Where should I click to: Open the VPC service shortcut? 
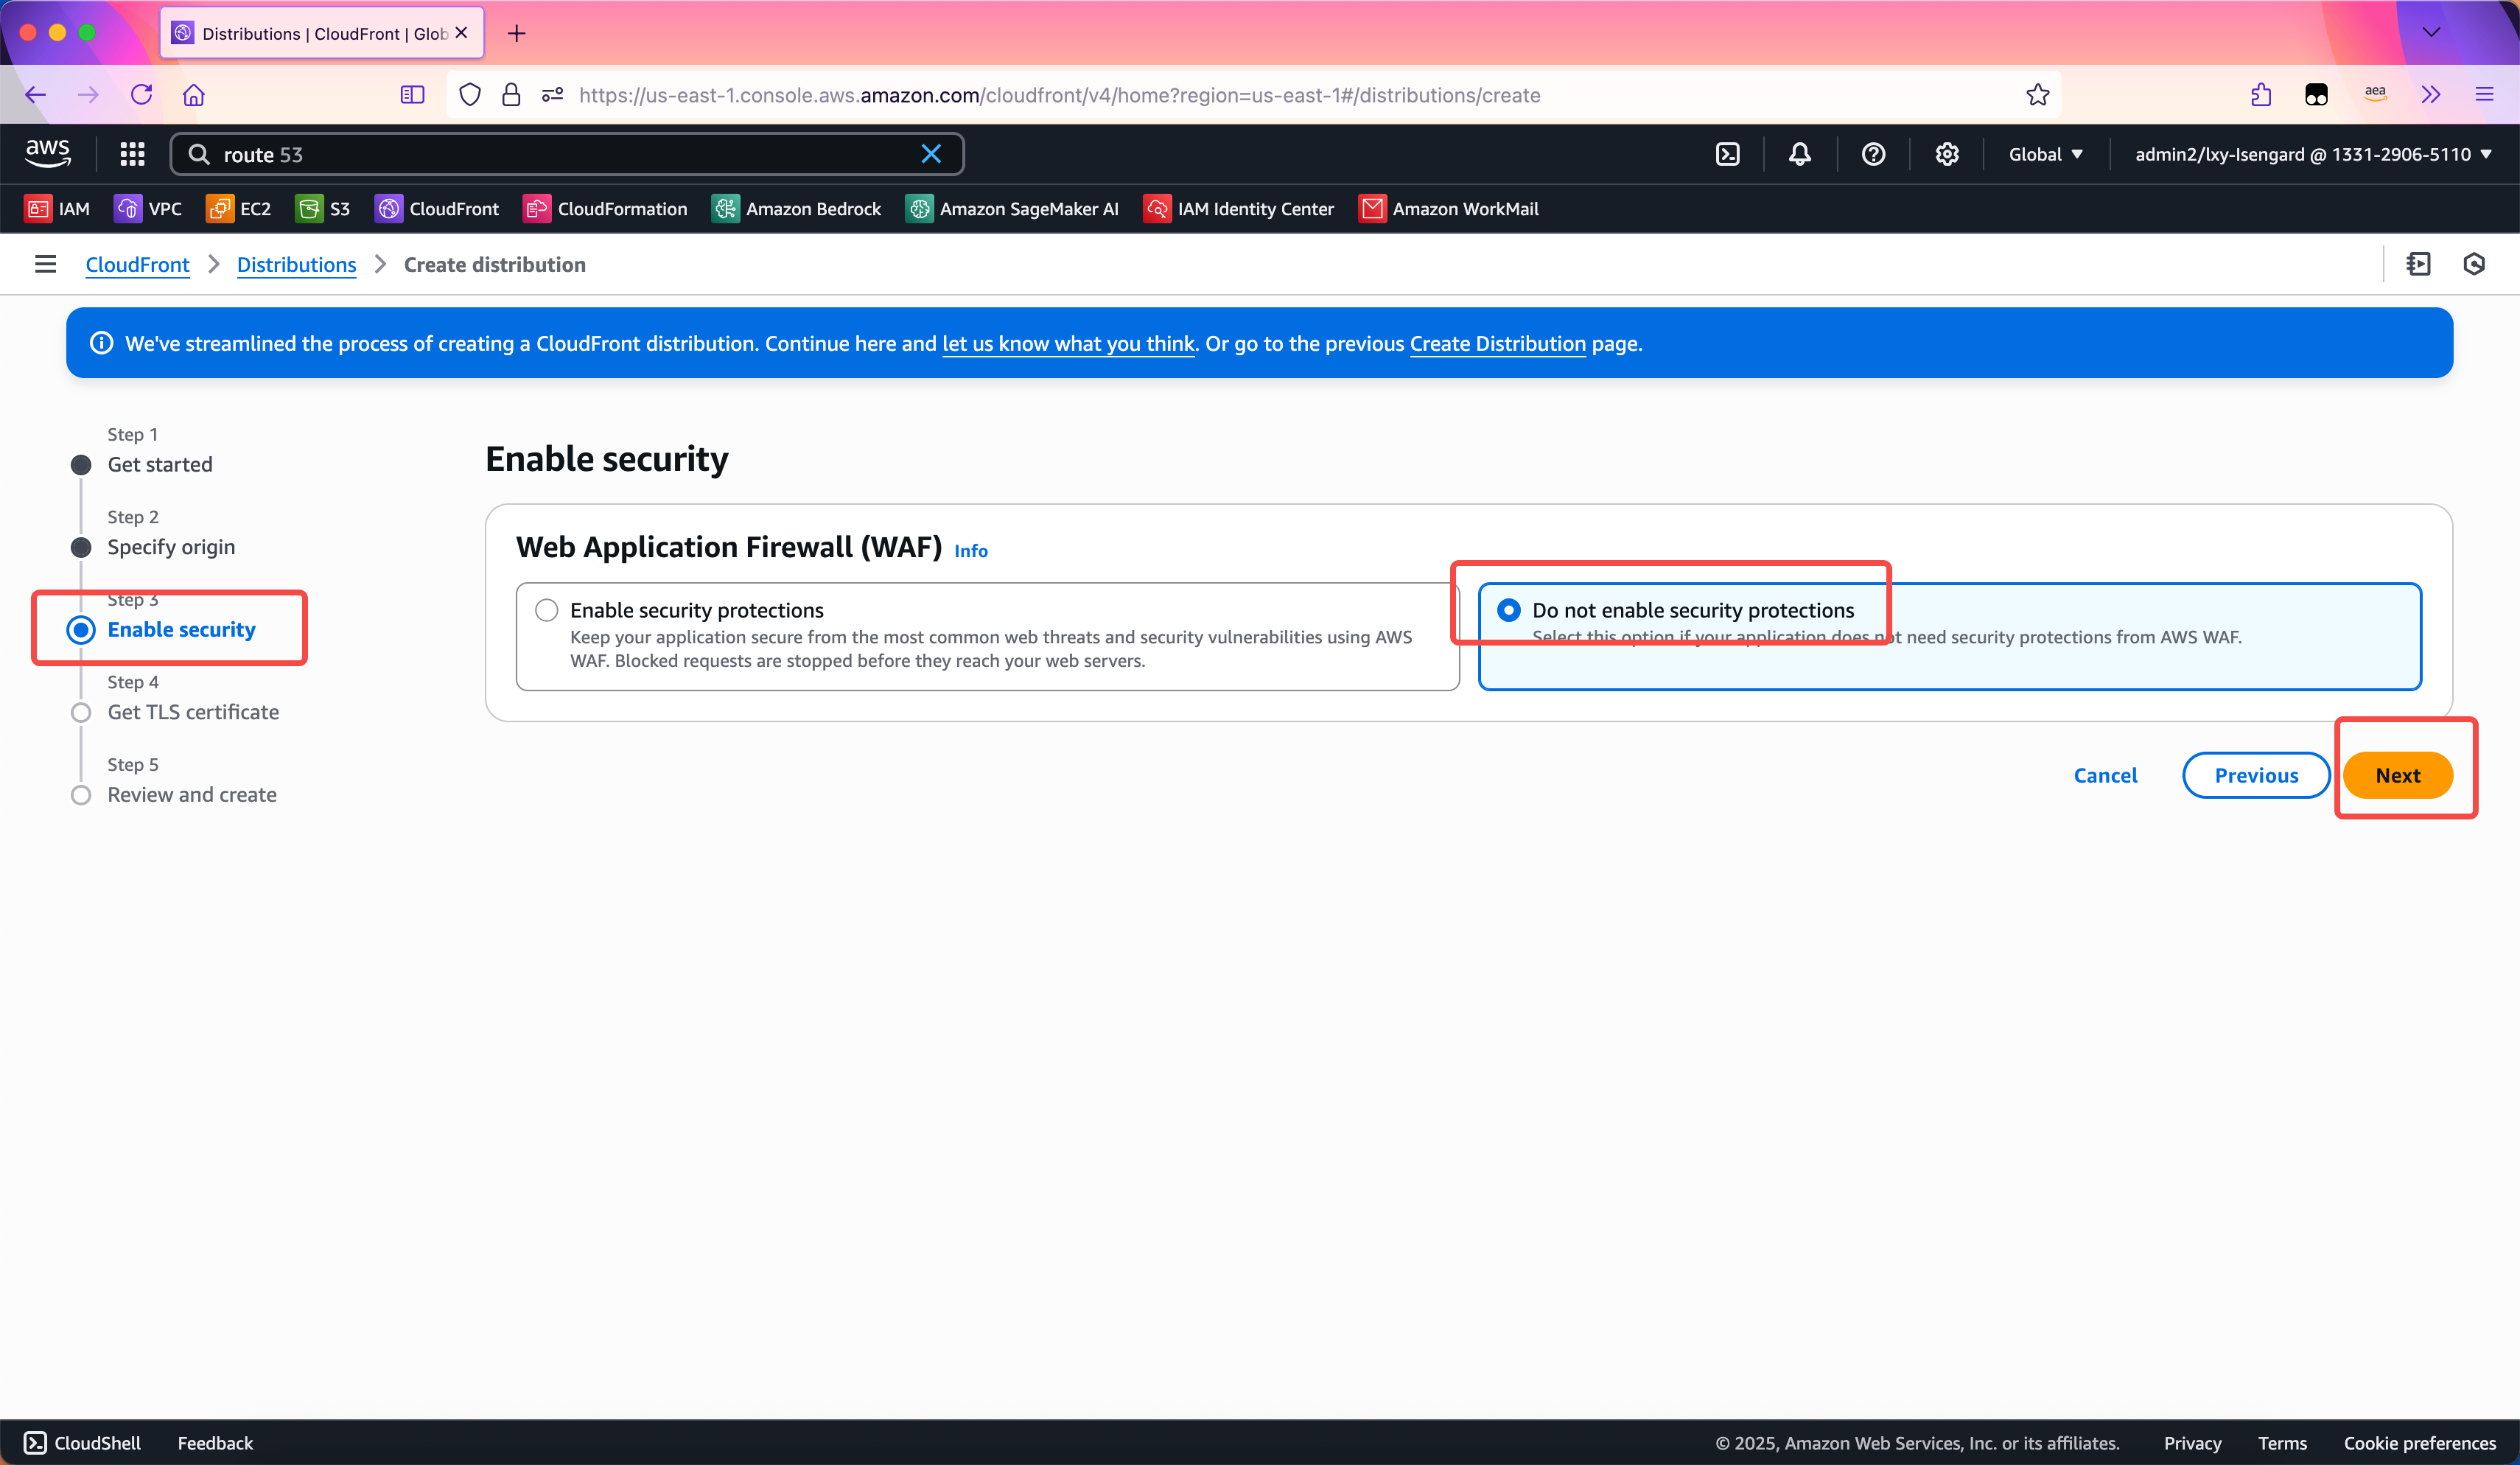[x=148, y=209]
